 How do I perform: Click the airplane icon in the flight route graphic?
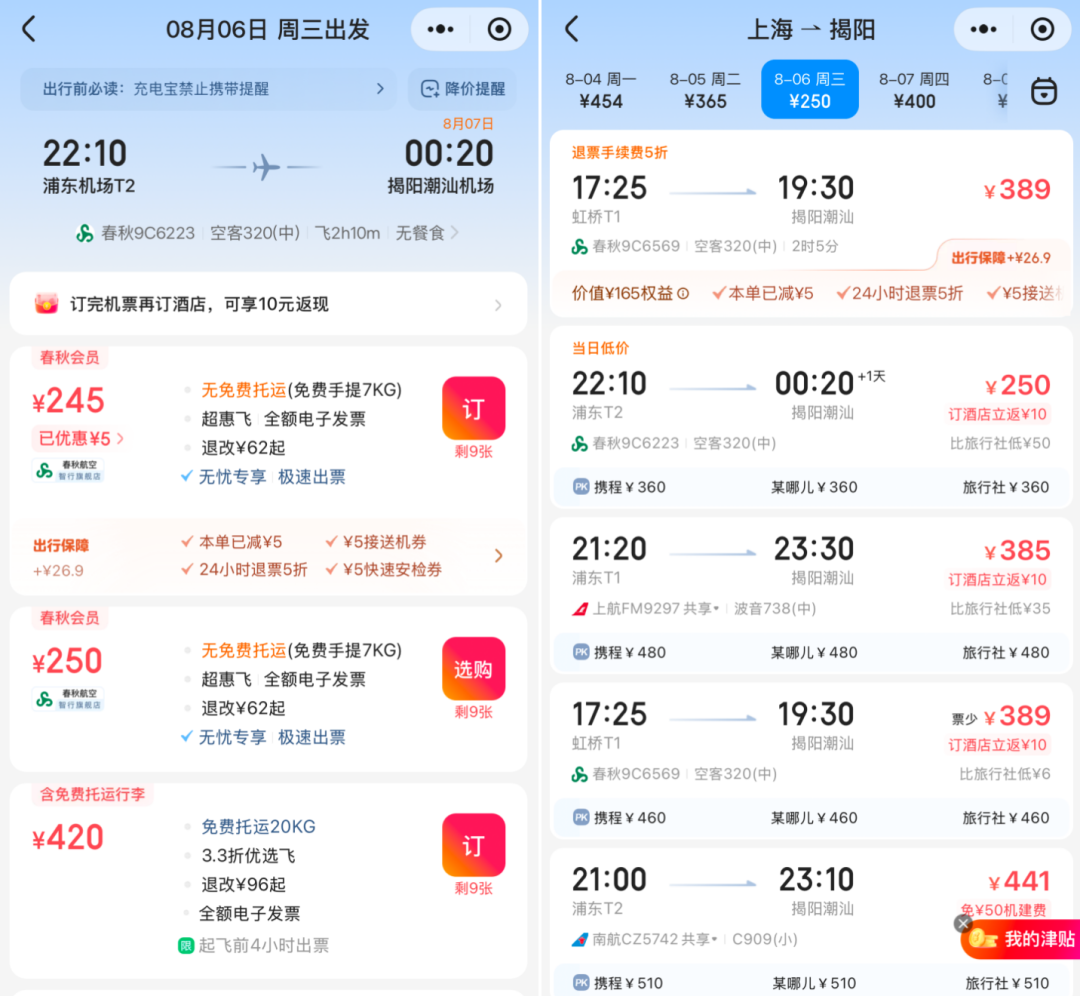point(266,166)
